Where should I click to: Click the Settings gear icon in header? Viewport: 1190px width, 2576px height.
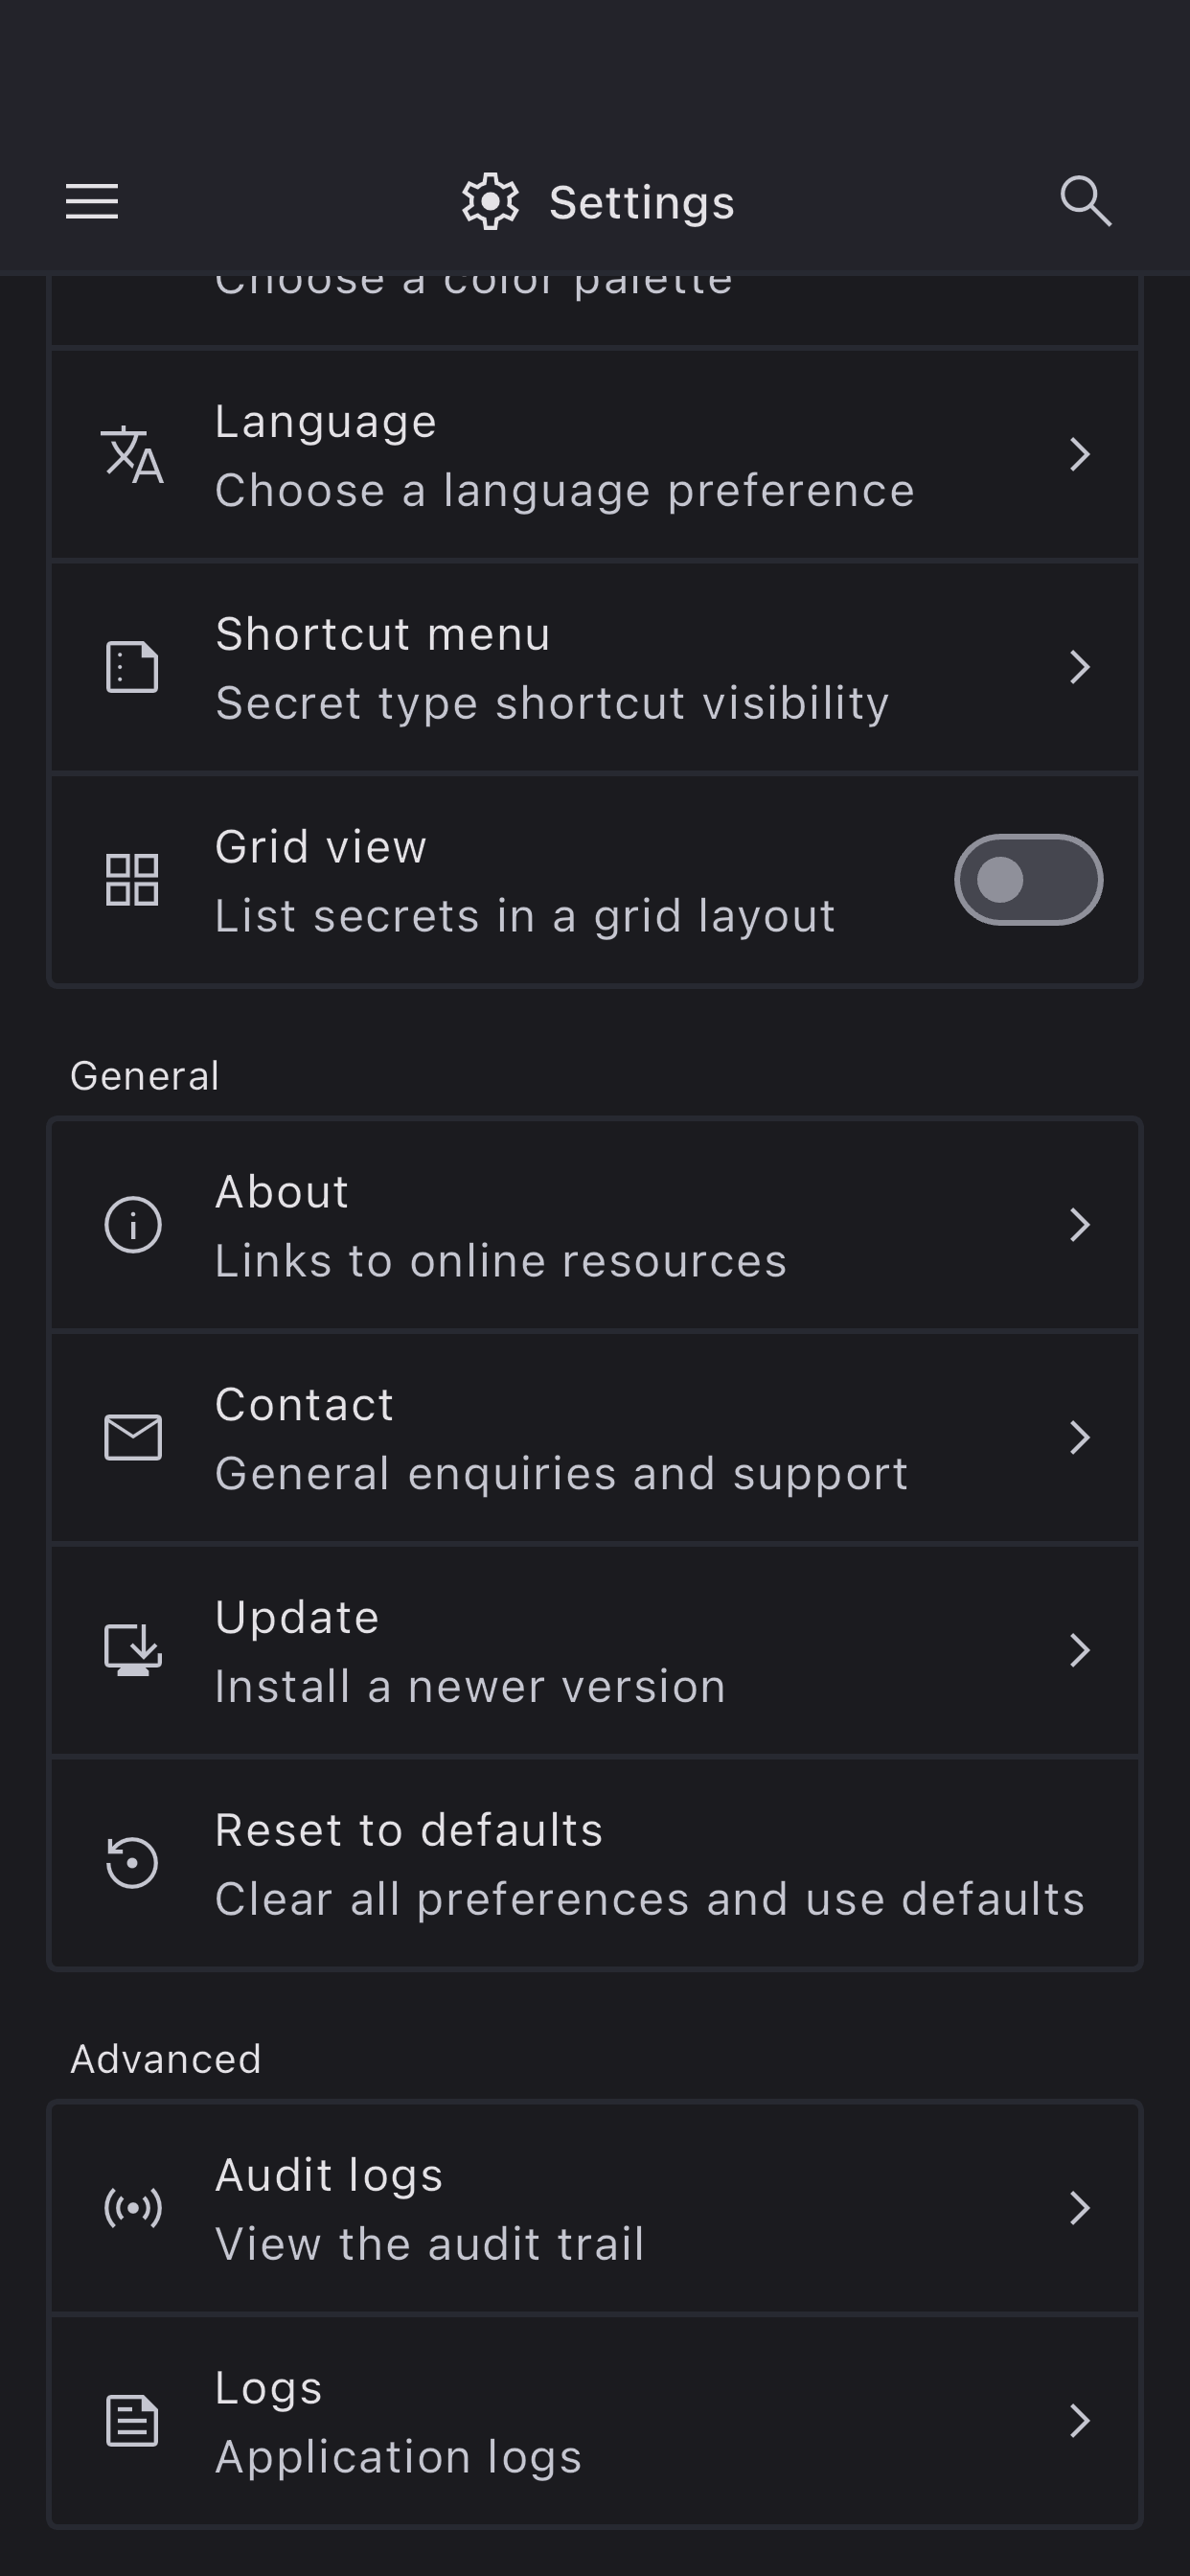pyautogui.click(x=490, y=202)
